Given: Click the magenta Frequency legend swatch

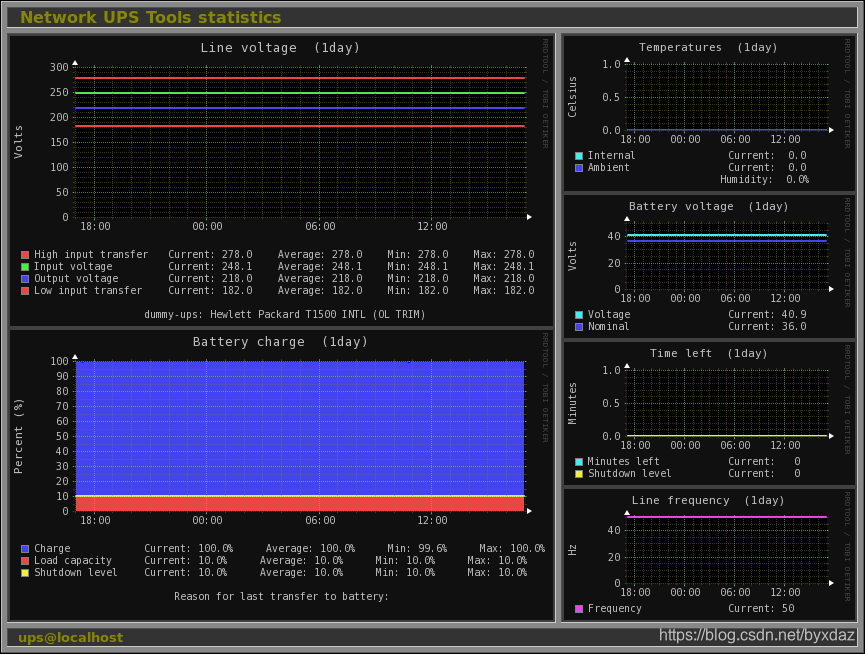Looking at the screenshot, I should click(x=579, y=609).
